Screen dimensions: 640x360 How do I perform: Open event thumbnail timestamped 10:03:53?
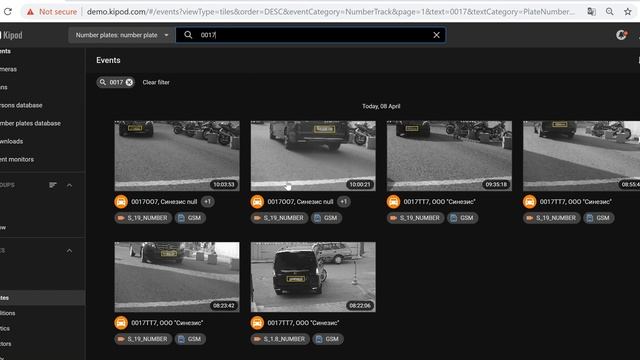click(x=177, y=156)
